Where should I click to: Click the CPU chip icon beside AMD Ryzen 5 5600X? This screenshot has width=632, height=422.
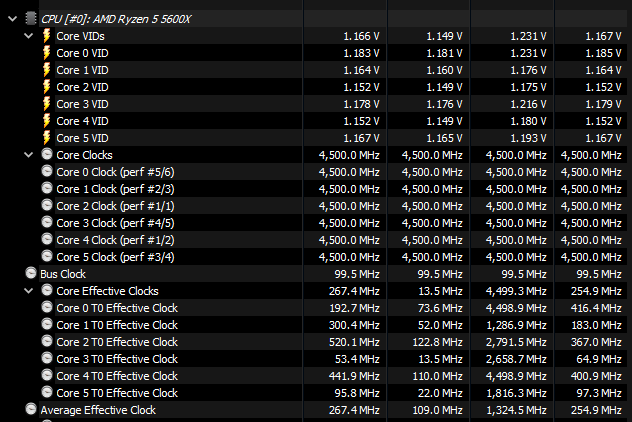[31, 19]
